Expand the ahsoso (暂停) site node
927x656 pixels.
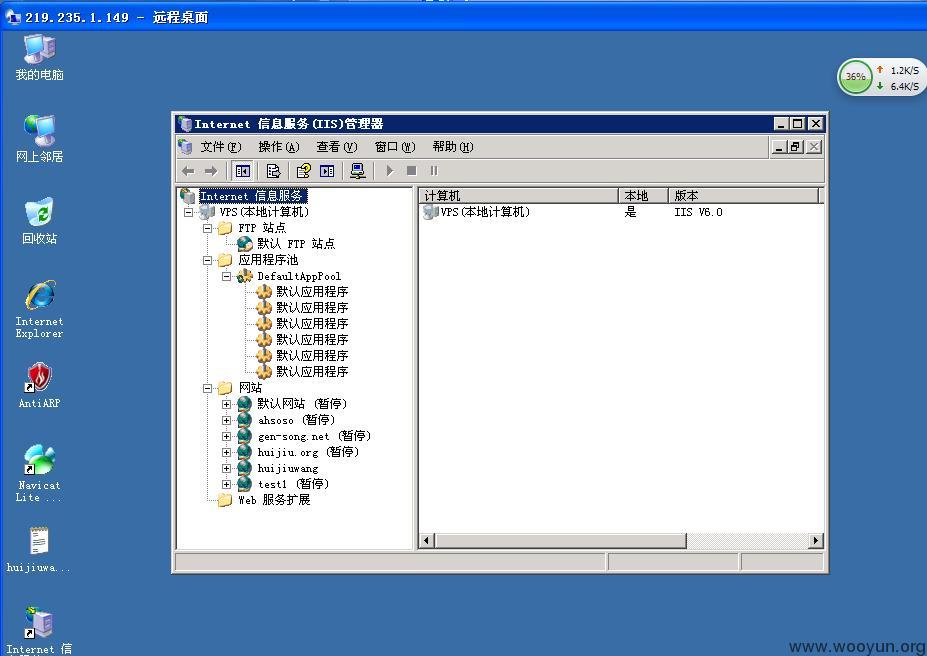tap(226, 420)
